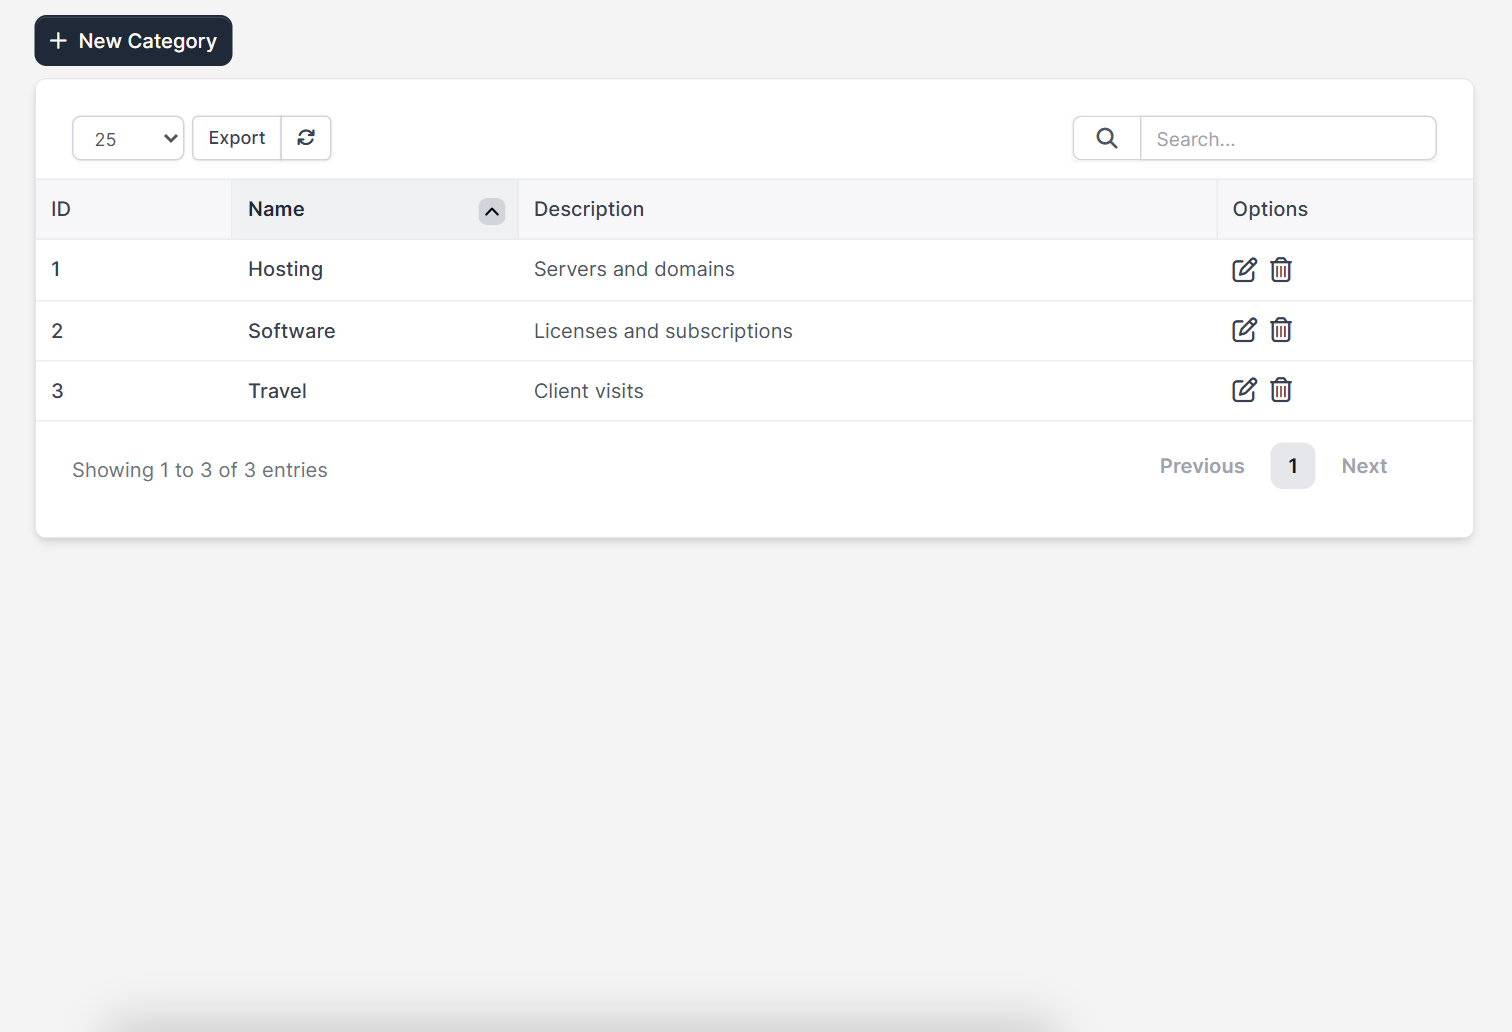The height and width of the screenshot is (1032, 1512).
Task: Click the 'Showing 1 to 3 of 3 entries' text
Action: (200, 470)
